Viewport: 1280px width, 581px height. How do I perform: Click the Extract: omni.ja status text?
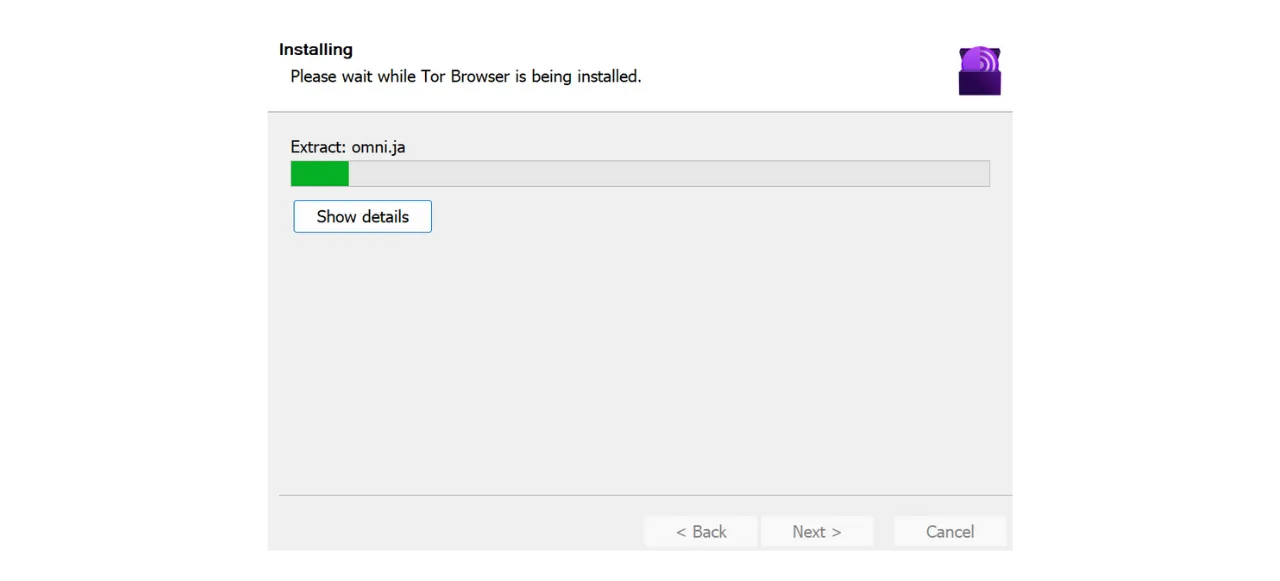click(x=347, y=147)
